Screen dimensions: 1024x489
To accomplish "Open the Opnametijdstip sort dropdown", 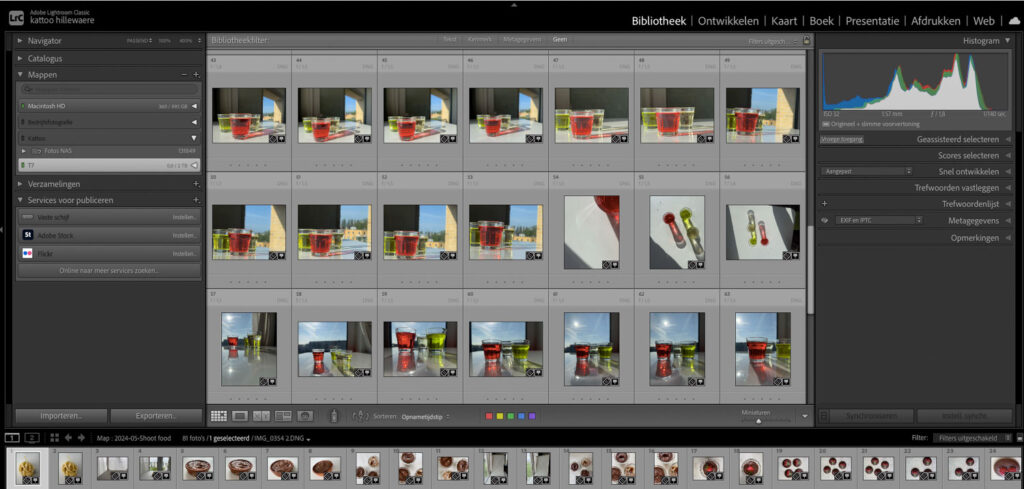I will pyautogui.click(x=426, y=416).
